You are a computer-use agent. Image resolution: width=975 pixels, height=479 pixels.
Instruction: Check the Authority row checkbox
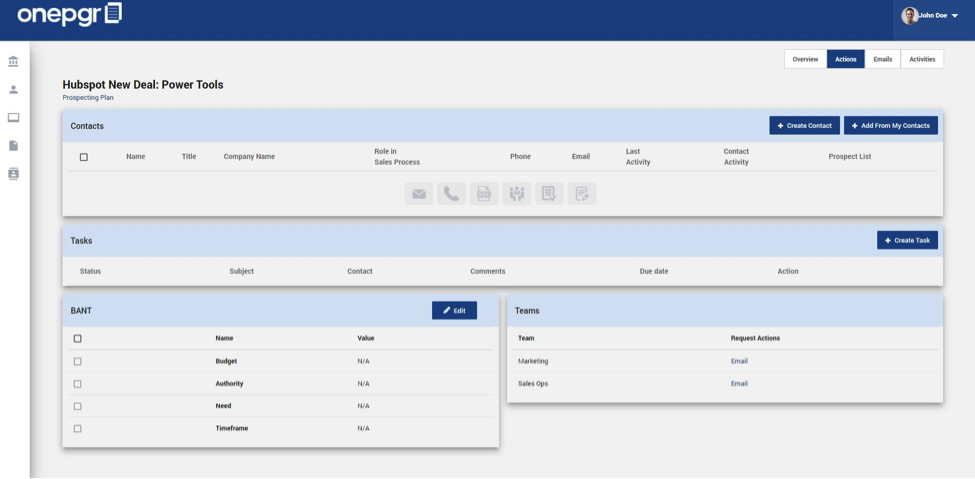point(78,384)
